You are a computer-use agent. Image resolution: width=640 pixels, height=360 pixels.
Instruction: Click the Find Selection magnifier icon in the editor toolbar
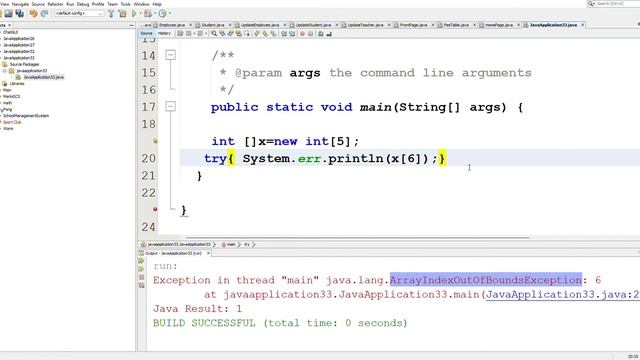(214, 34)
